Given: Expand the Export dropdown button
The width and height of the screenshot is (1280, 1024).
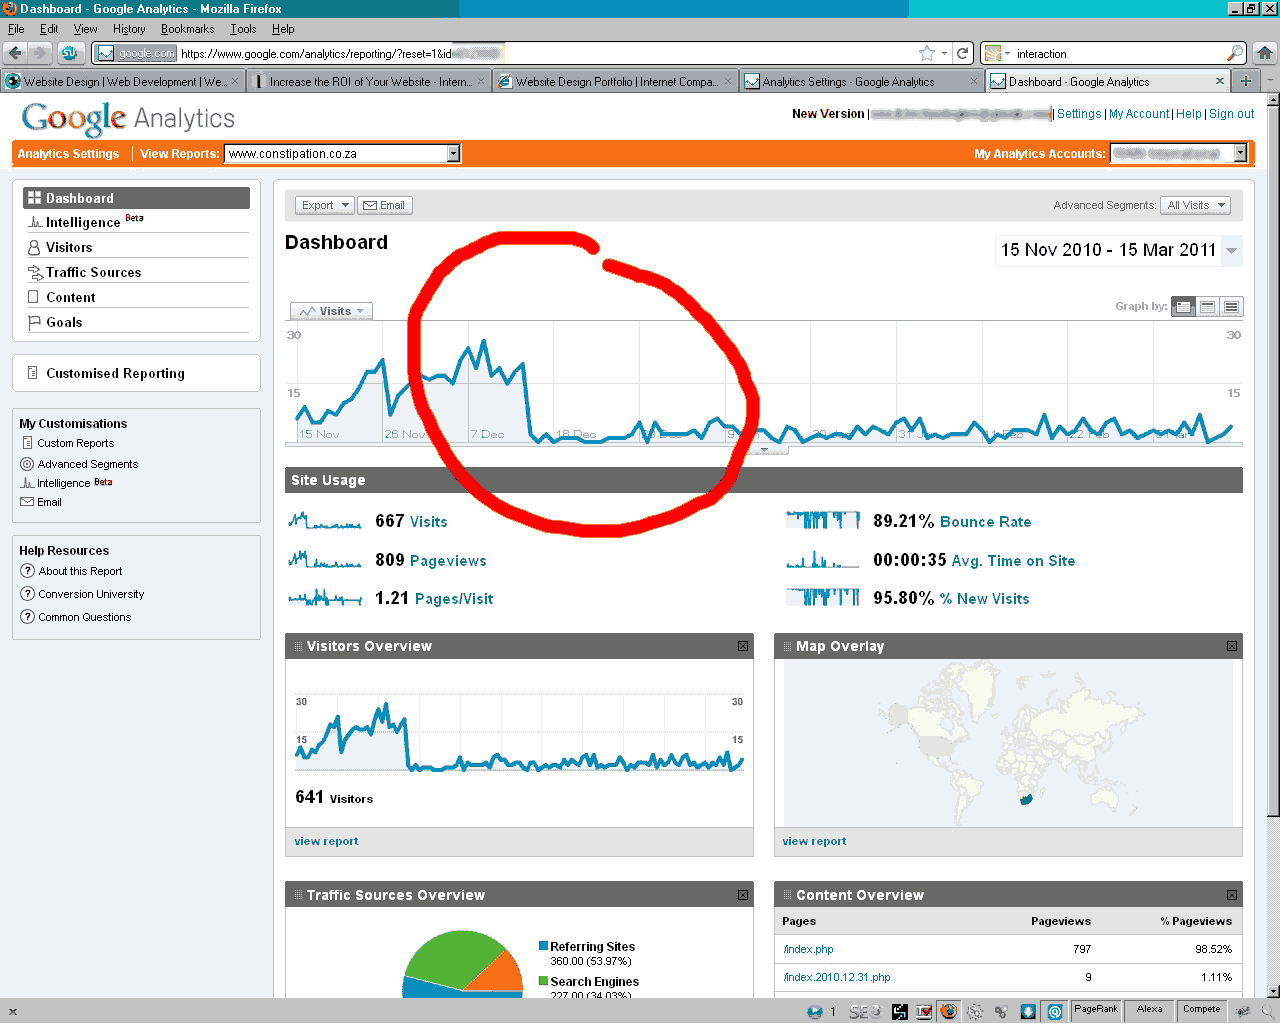Looking at the screenshot, I should [324, 205].
